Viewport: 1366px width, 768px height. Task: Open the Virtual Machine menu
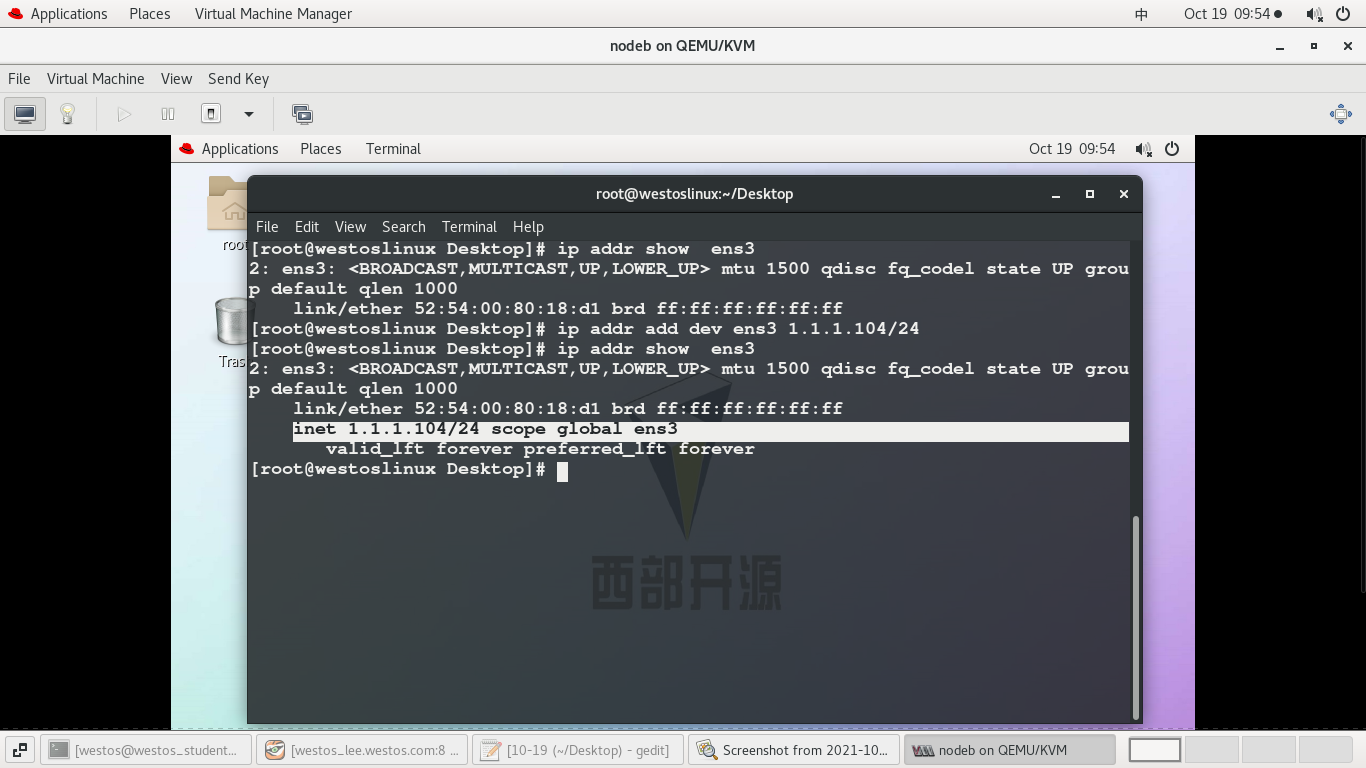pos(96,79)
